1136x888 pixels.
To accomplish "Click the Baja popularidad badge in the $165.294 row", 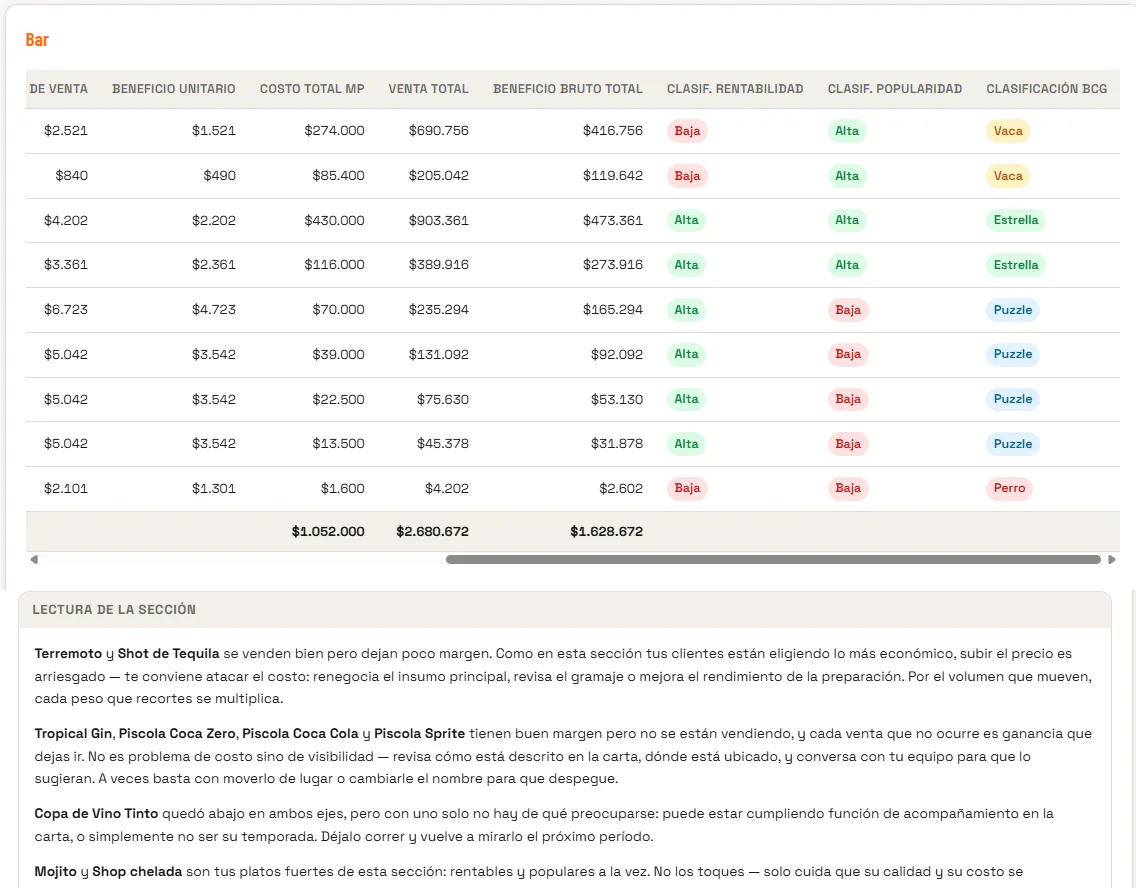I will coord(848,310).
